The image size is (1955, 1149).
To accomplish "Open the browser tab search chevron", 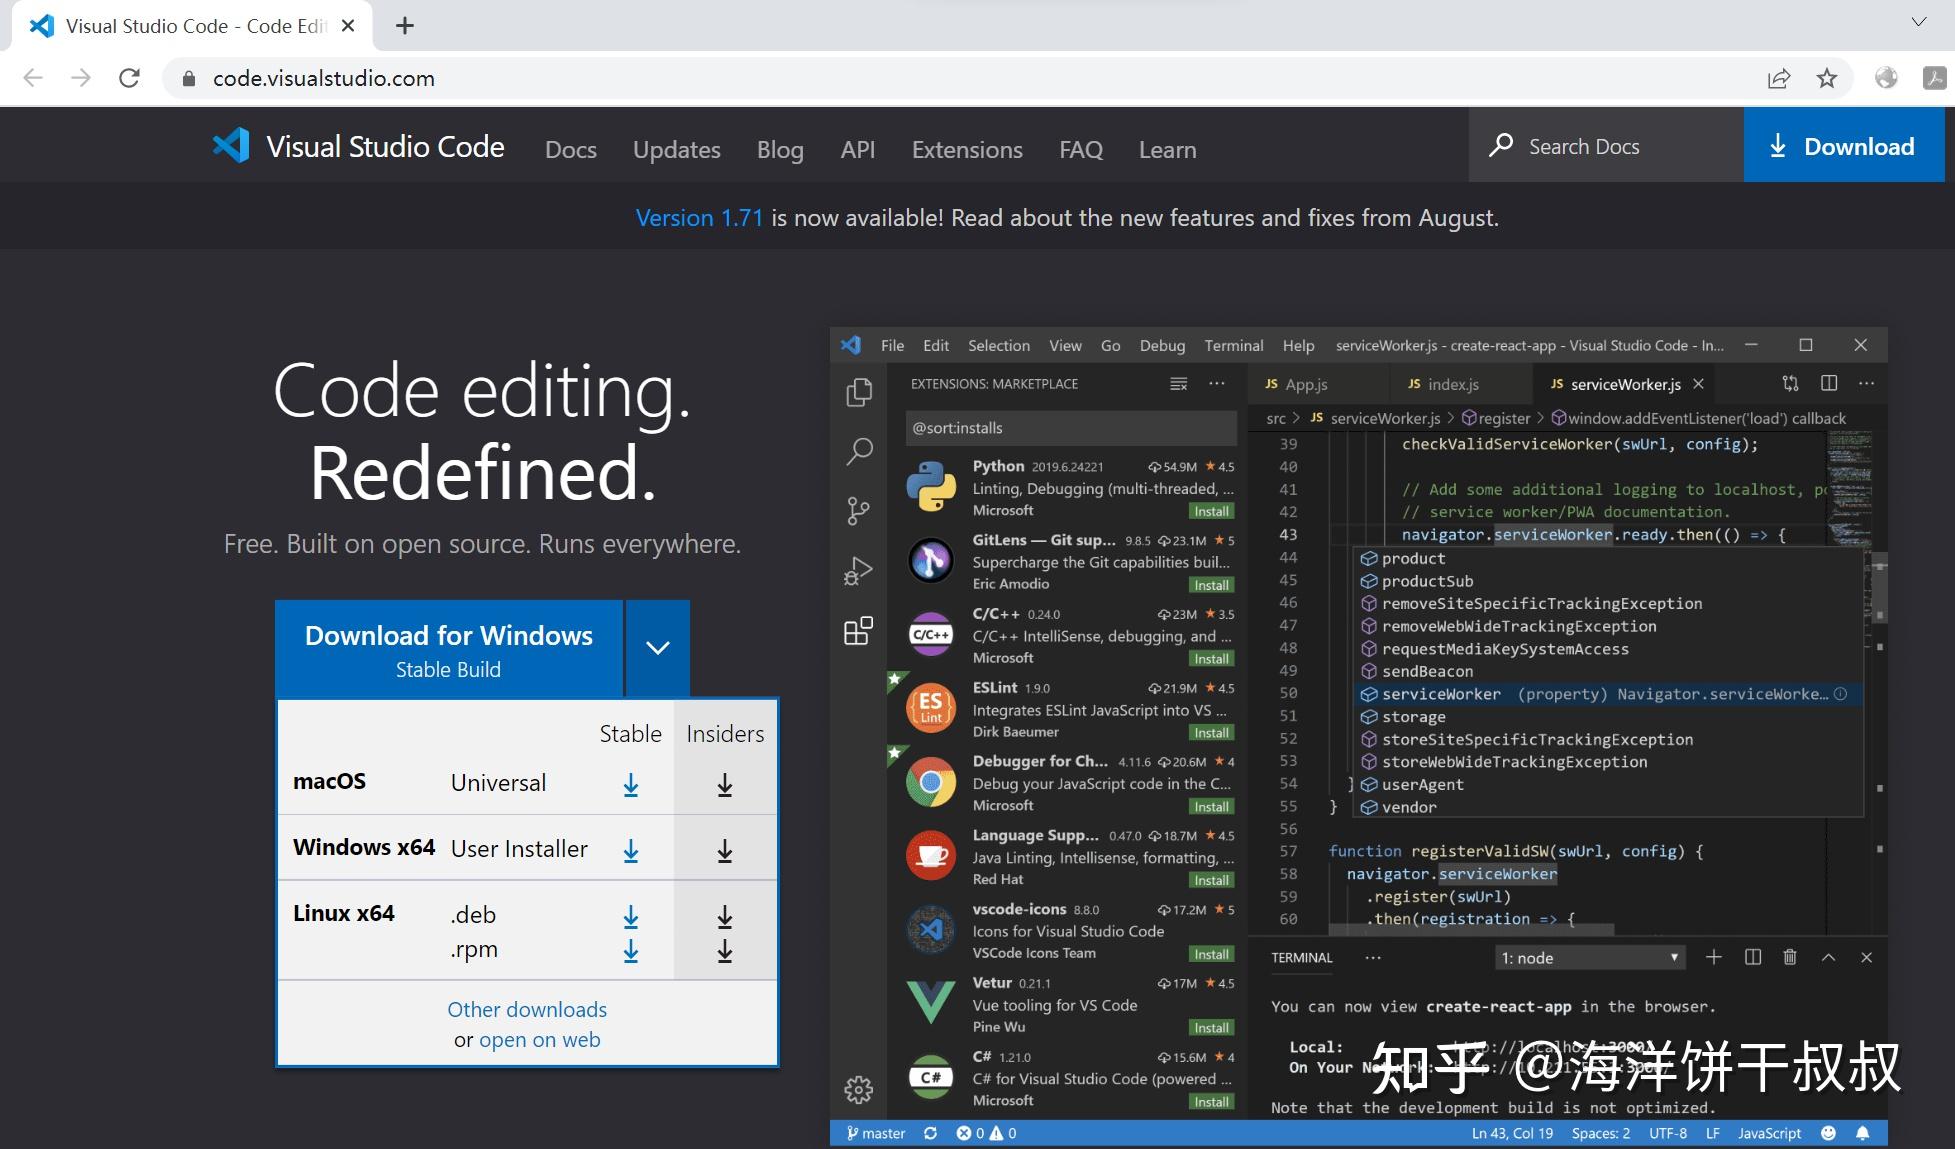I will (1918, 22).
